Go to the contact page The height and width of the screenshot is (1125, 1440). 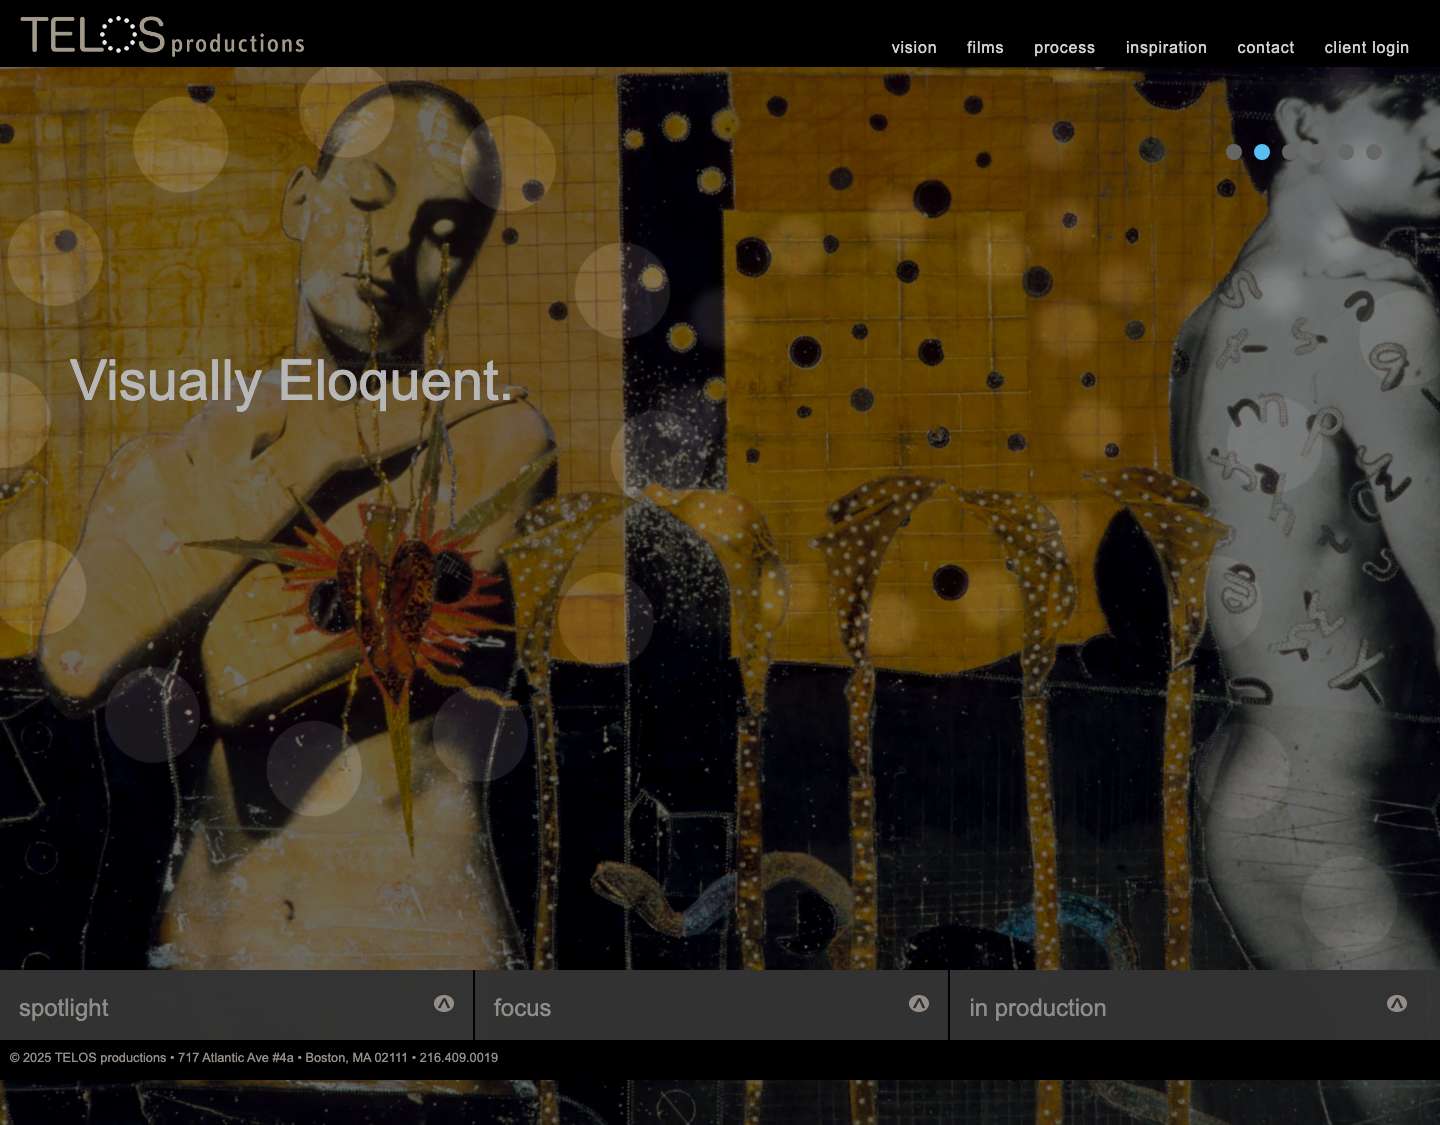tap(1265, 47)
